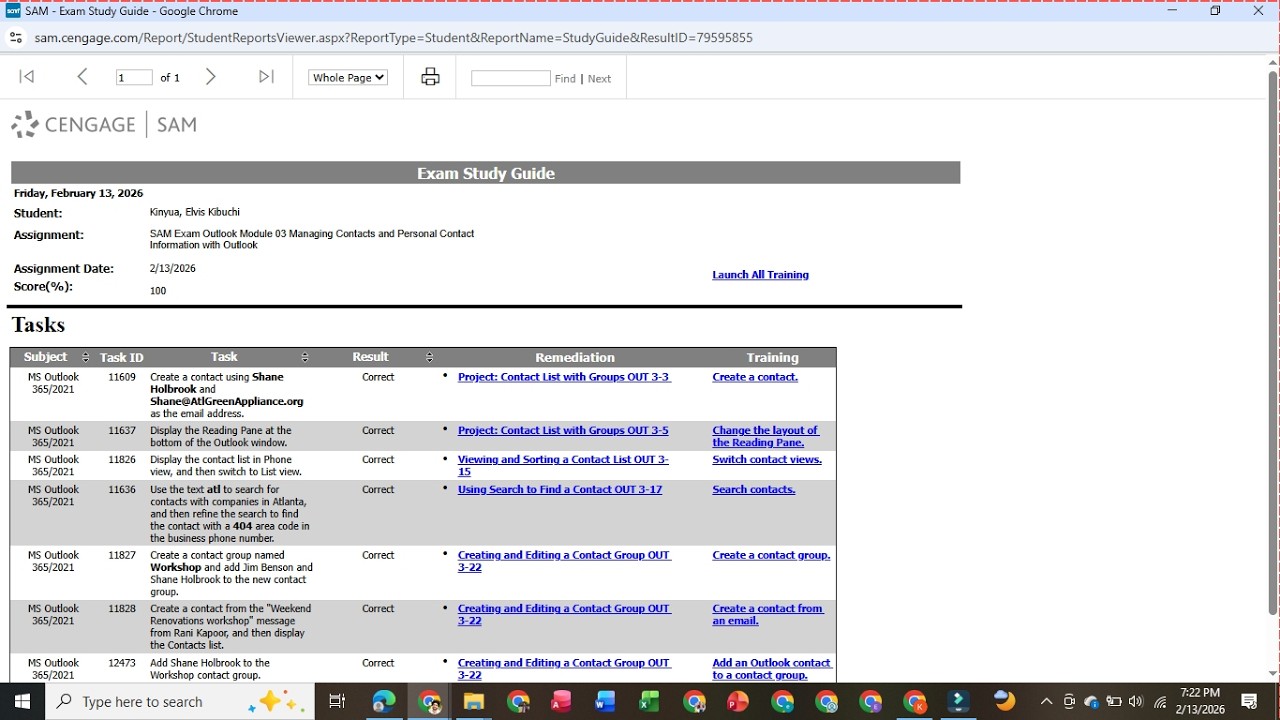This screenshot has height=720, width=1280.
Task: Click the Exam Study Guide title banner
Action: [486, 173]
